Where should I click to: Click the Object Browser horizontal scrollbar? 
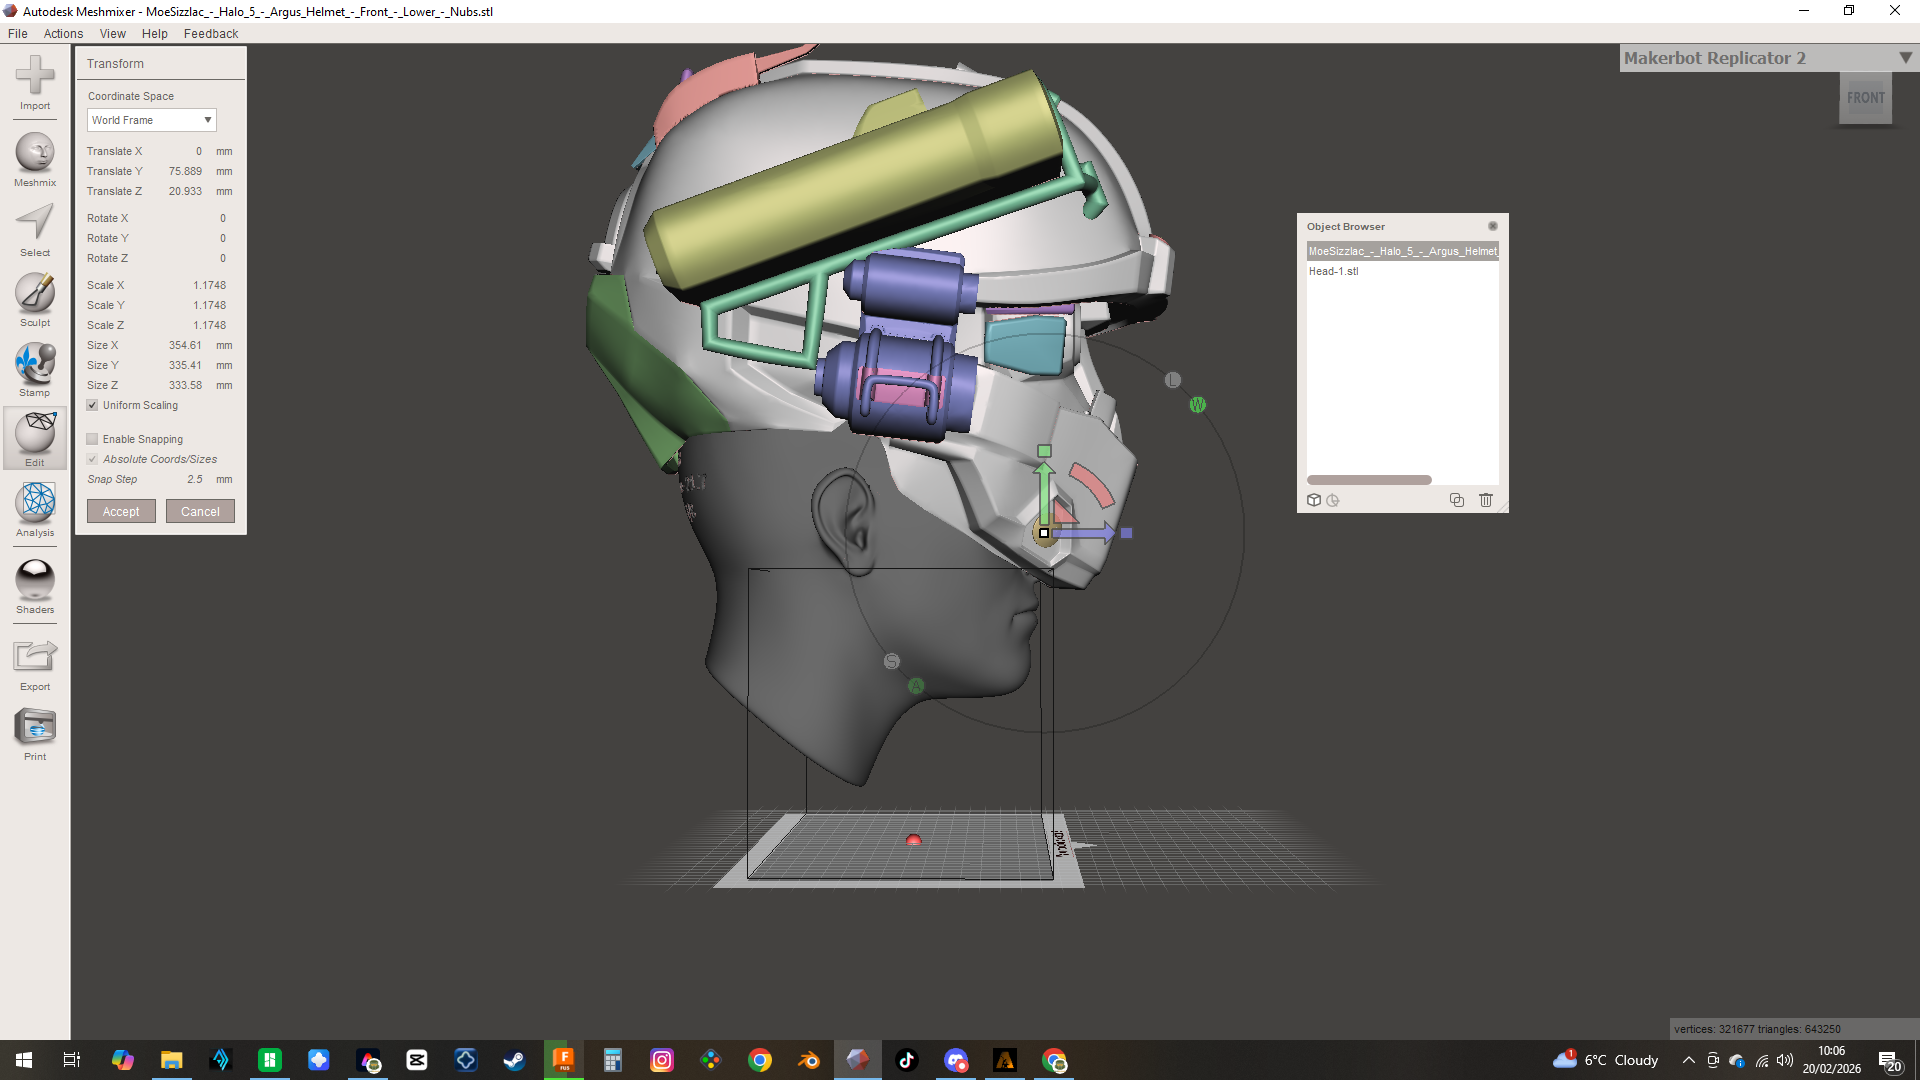[1369, 480]
